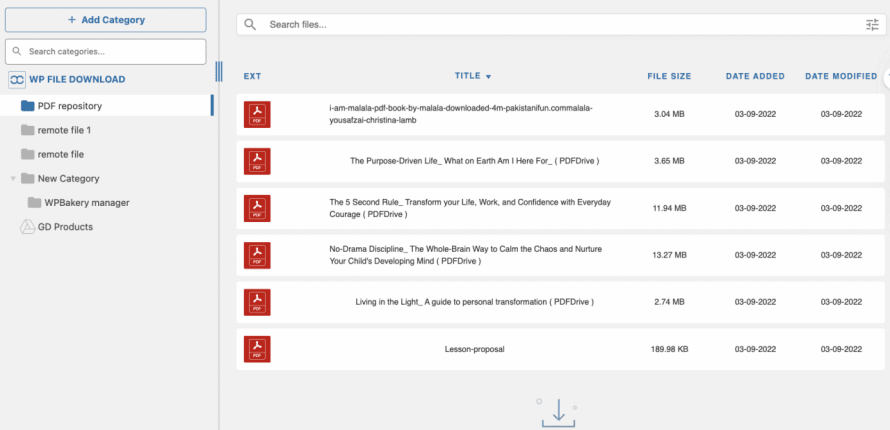Sort by Date Added column header
The image size is (890, 430).
(x=755, y=76)
